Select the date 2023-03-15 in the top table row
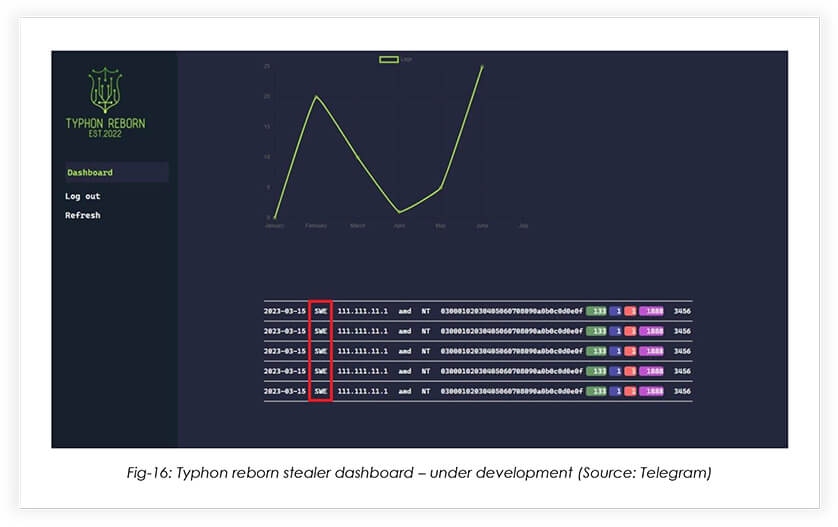838x527 pixels. click(x=285, y=311)
